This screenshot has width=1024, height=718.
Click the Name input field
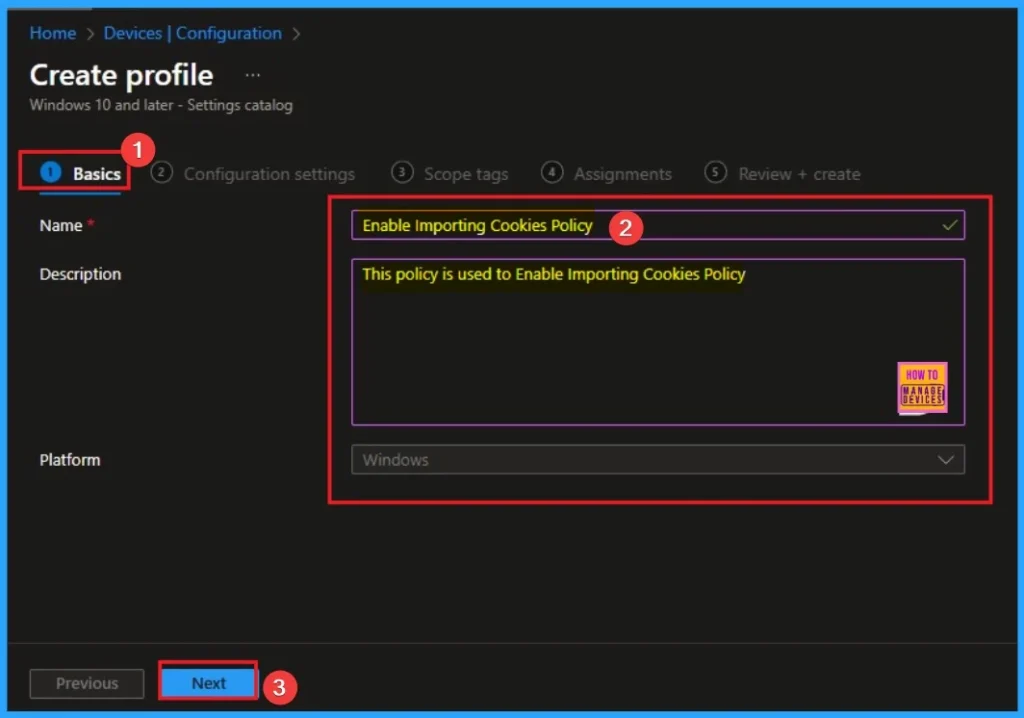658,225
